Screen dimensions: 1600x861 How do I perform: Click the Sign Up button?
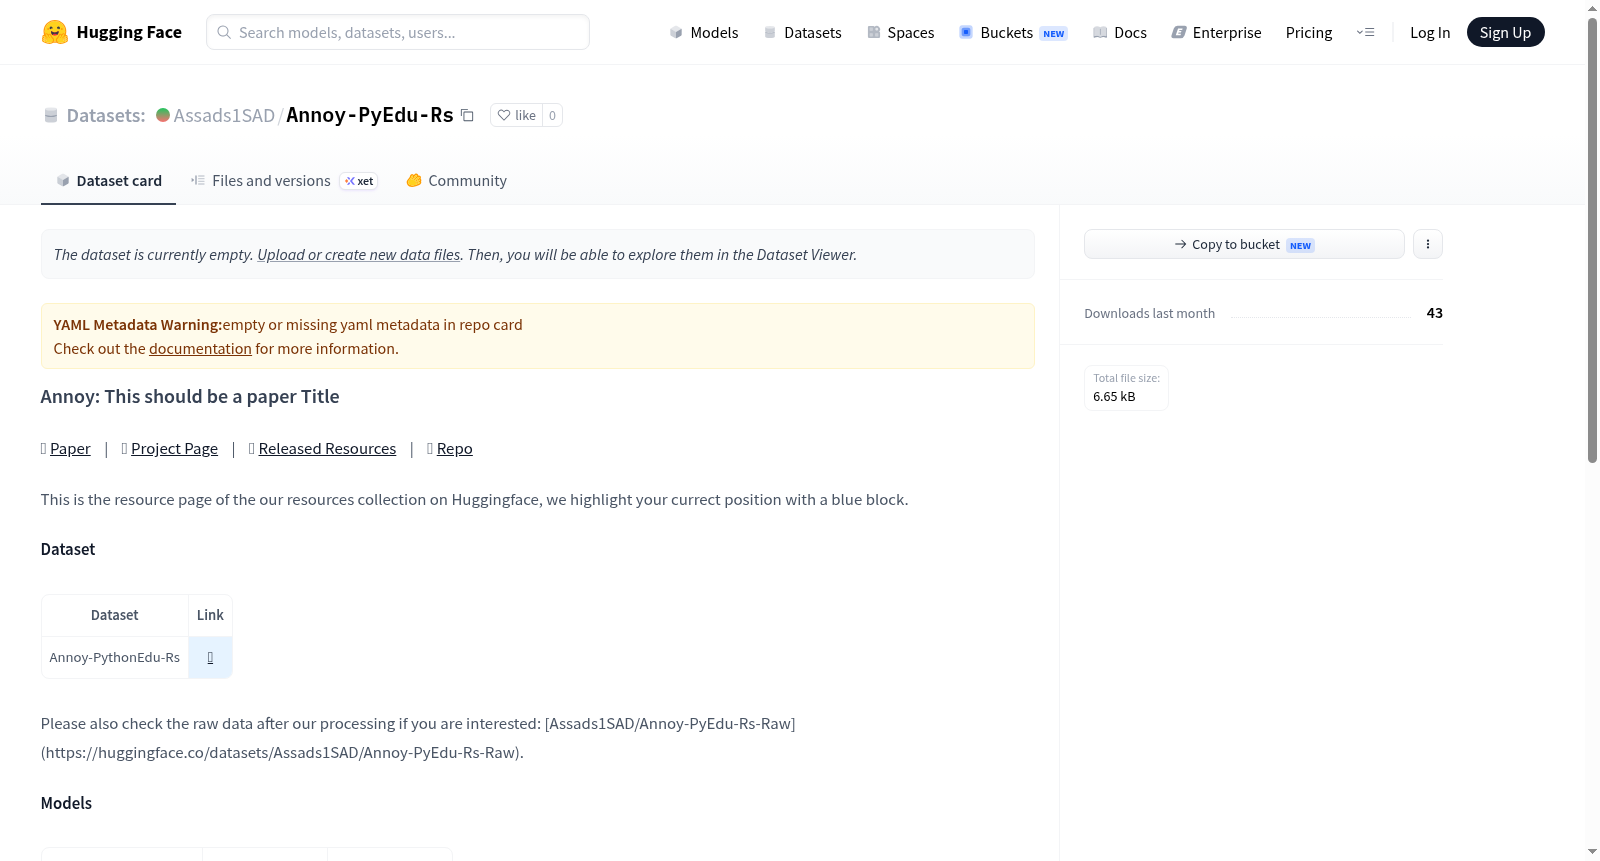pyautogui.click(x=1505, y=32)
